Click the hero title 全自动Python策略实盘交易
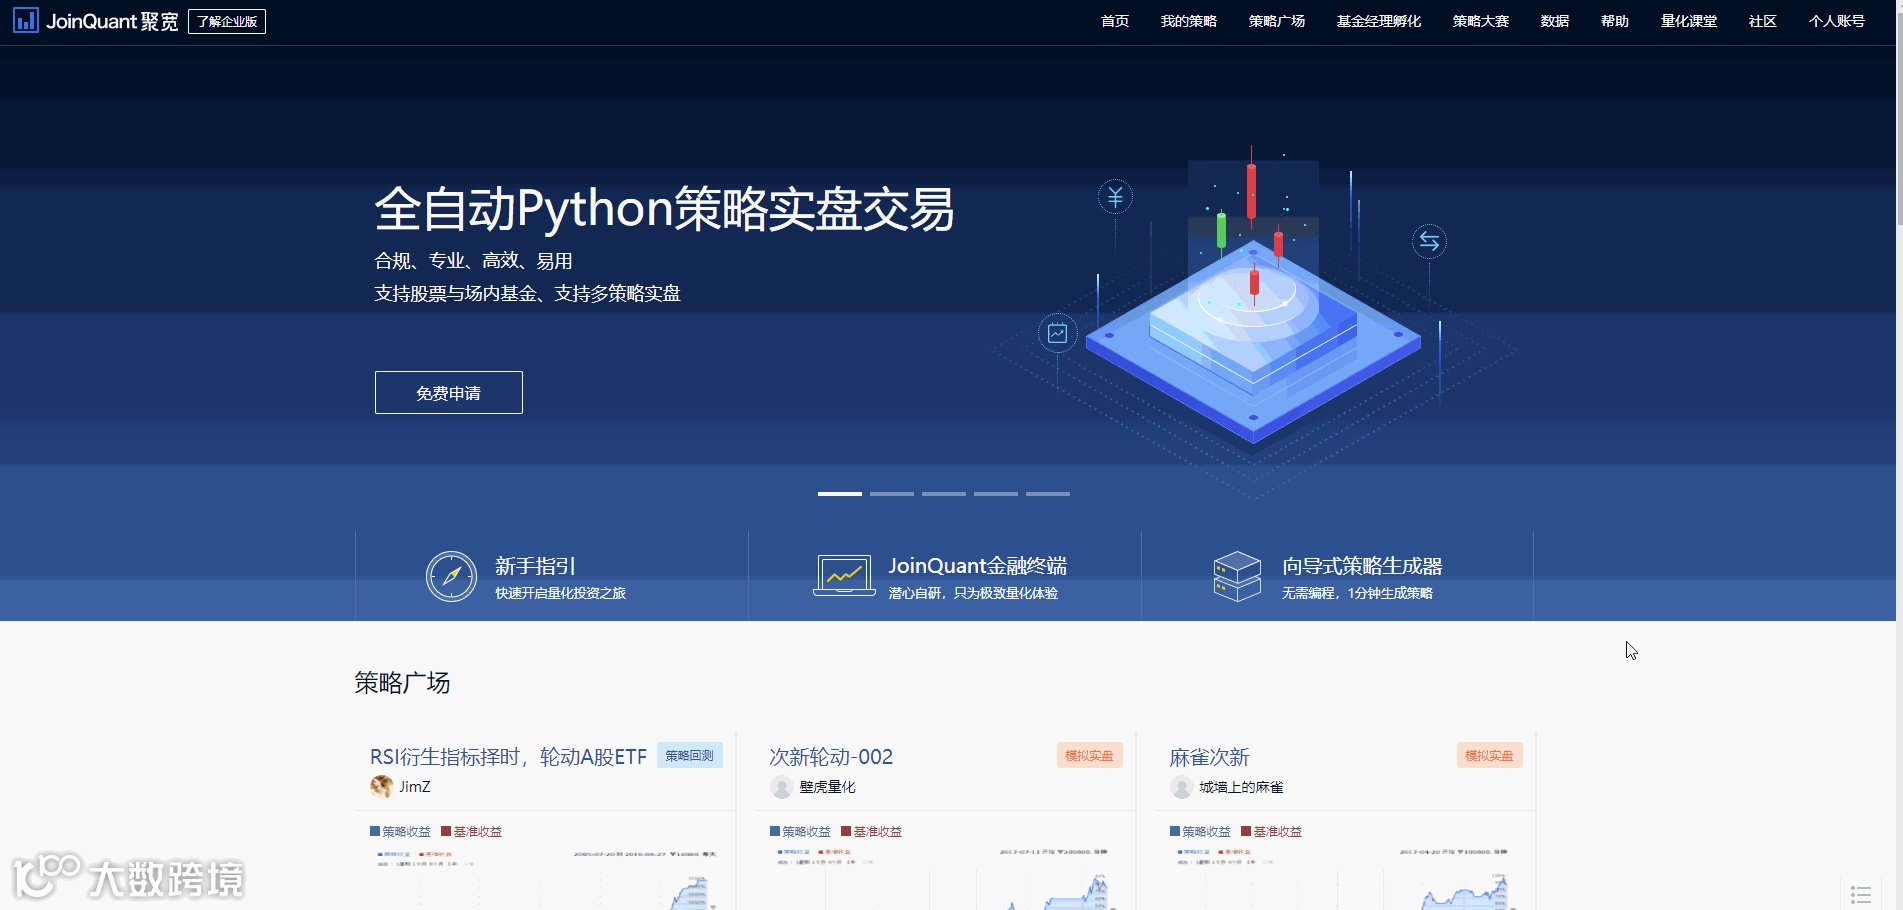 click(x=664, y=210)
